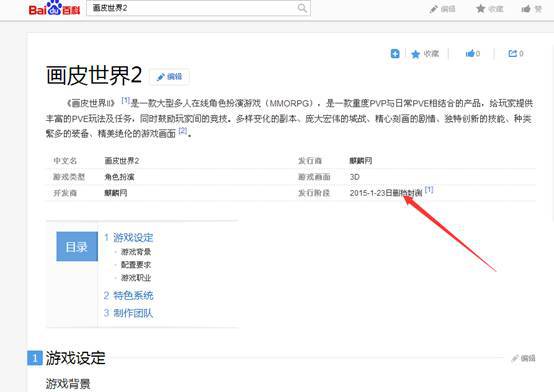Click the 目录 contents block
This screenshot has height=392, width=554.
(x=77, y=247)
